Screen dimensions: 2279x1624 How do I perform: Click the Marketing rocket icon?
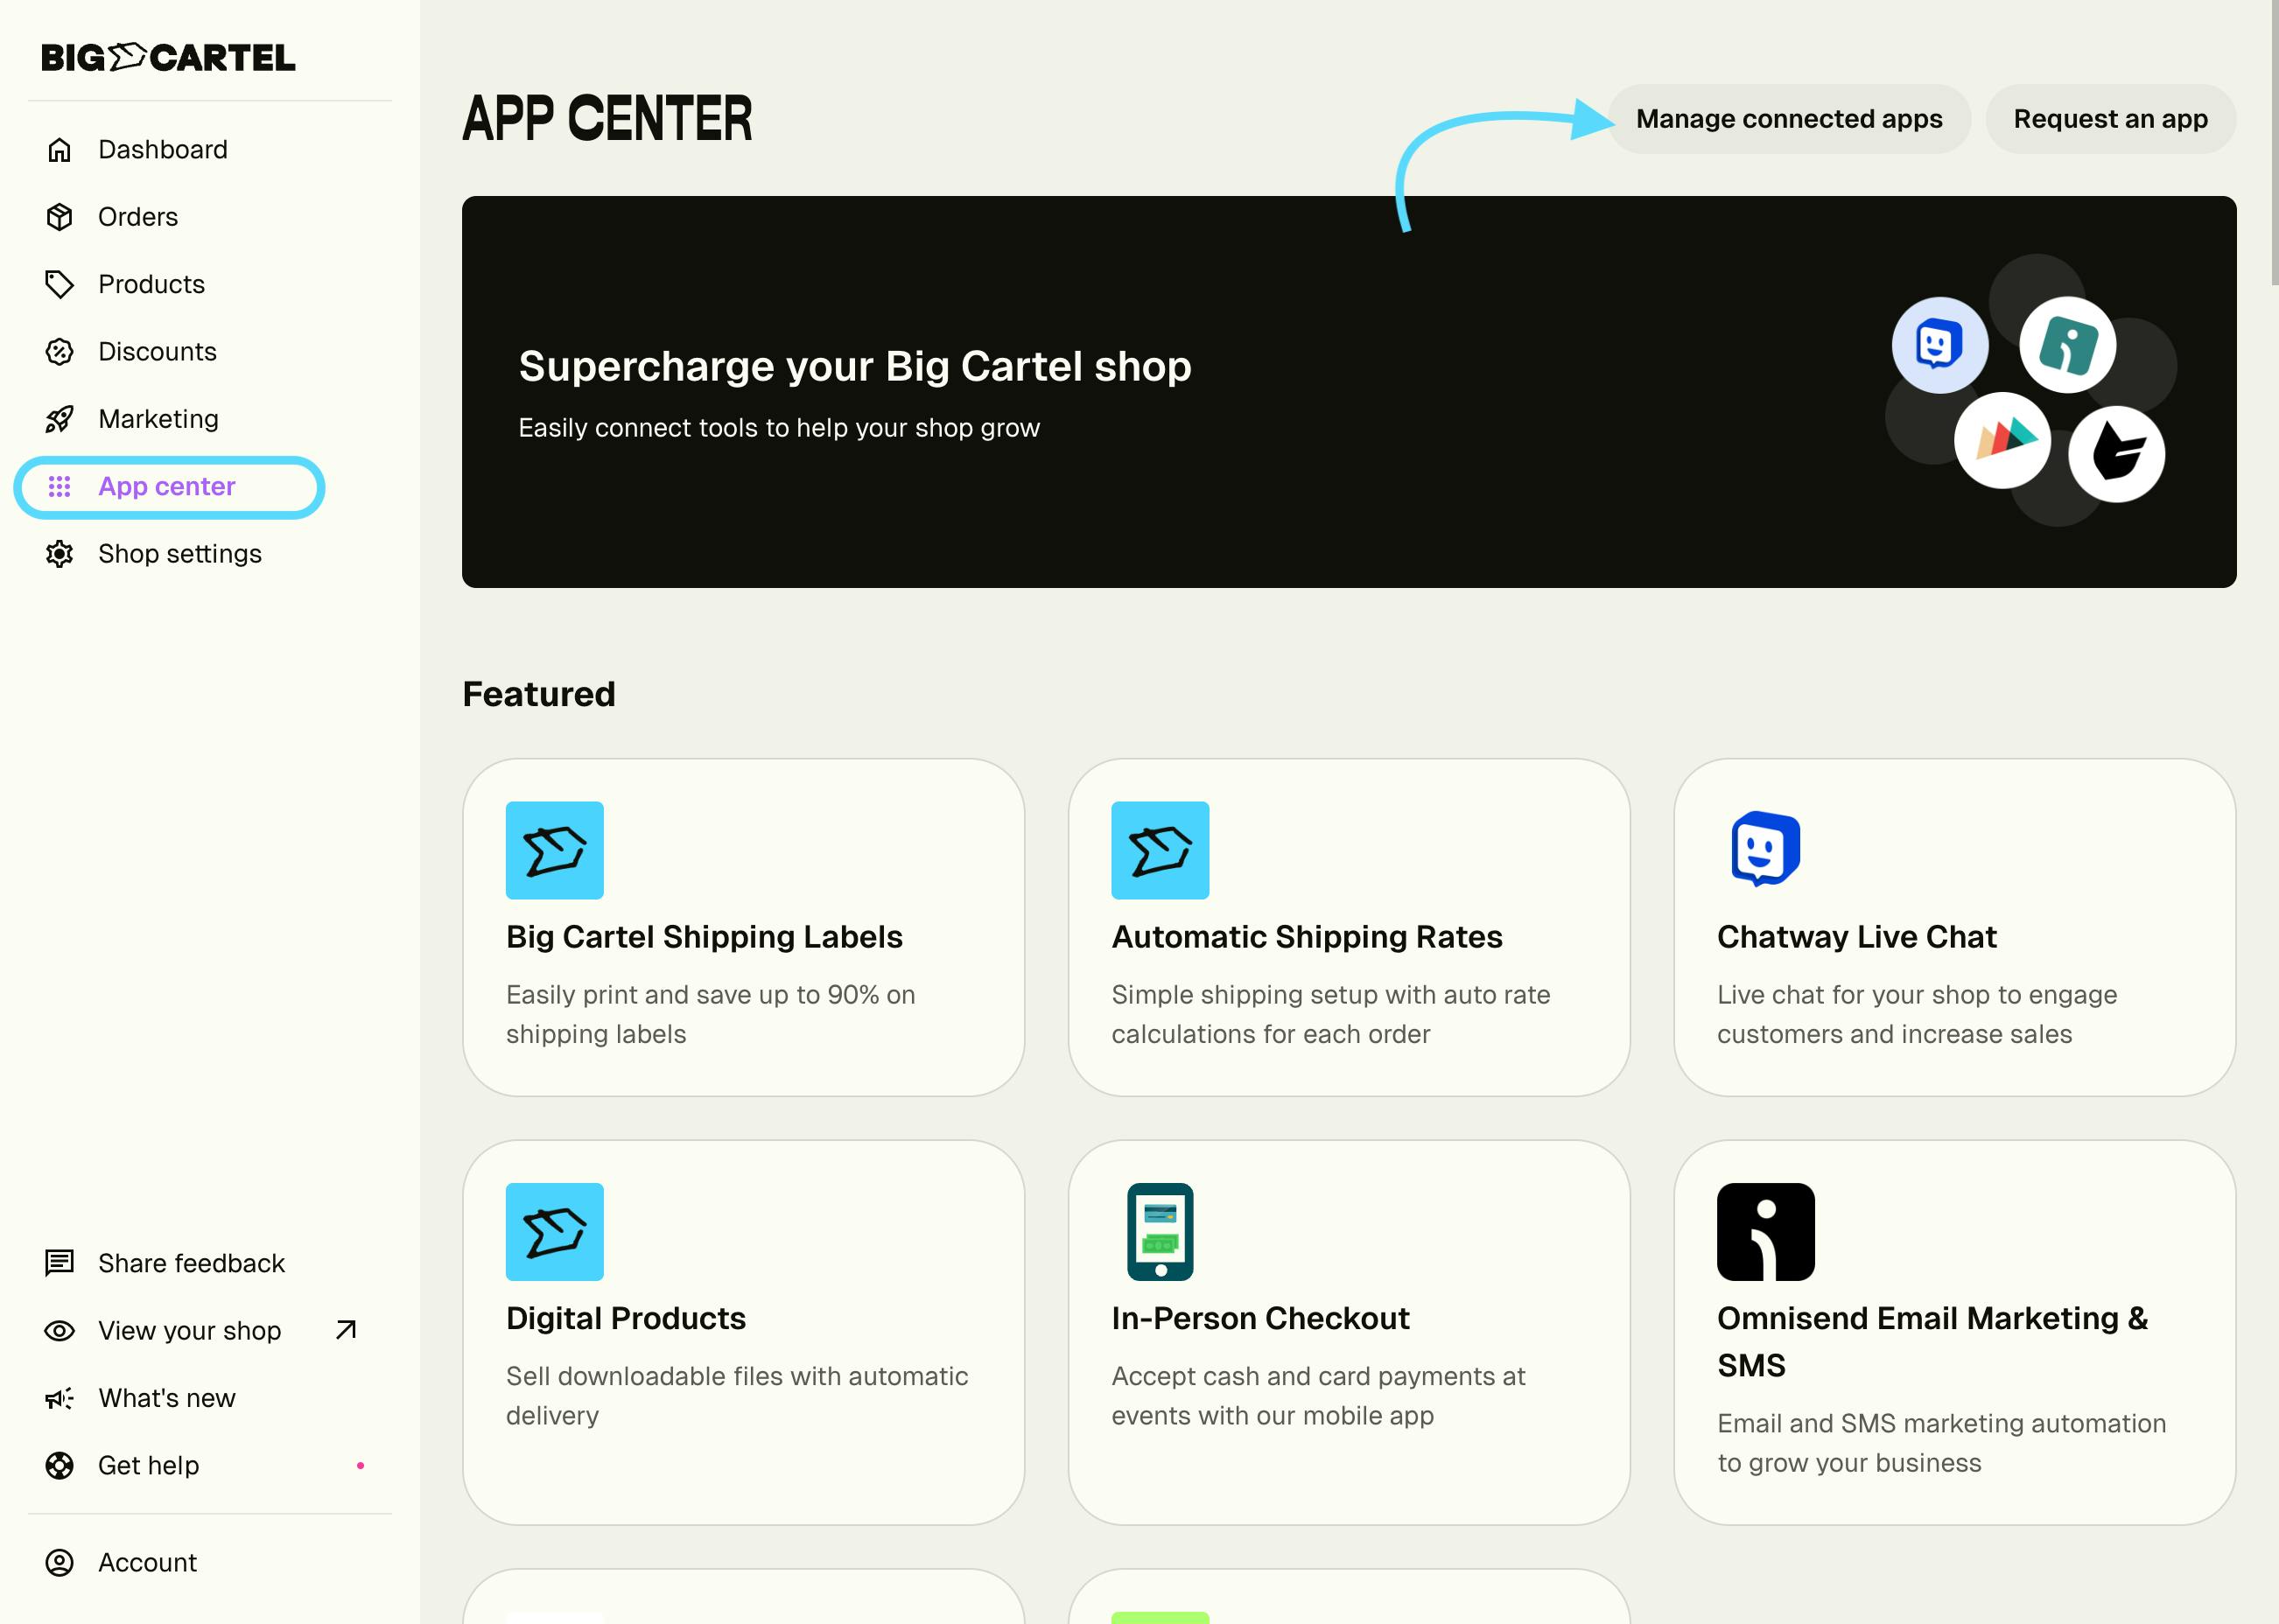tap(60, 419)
